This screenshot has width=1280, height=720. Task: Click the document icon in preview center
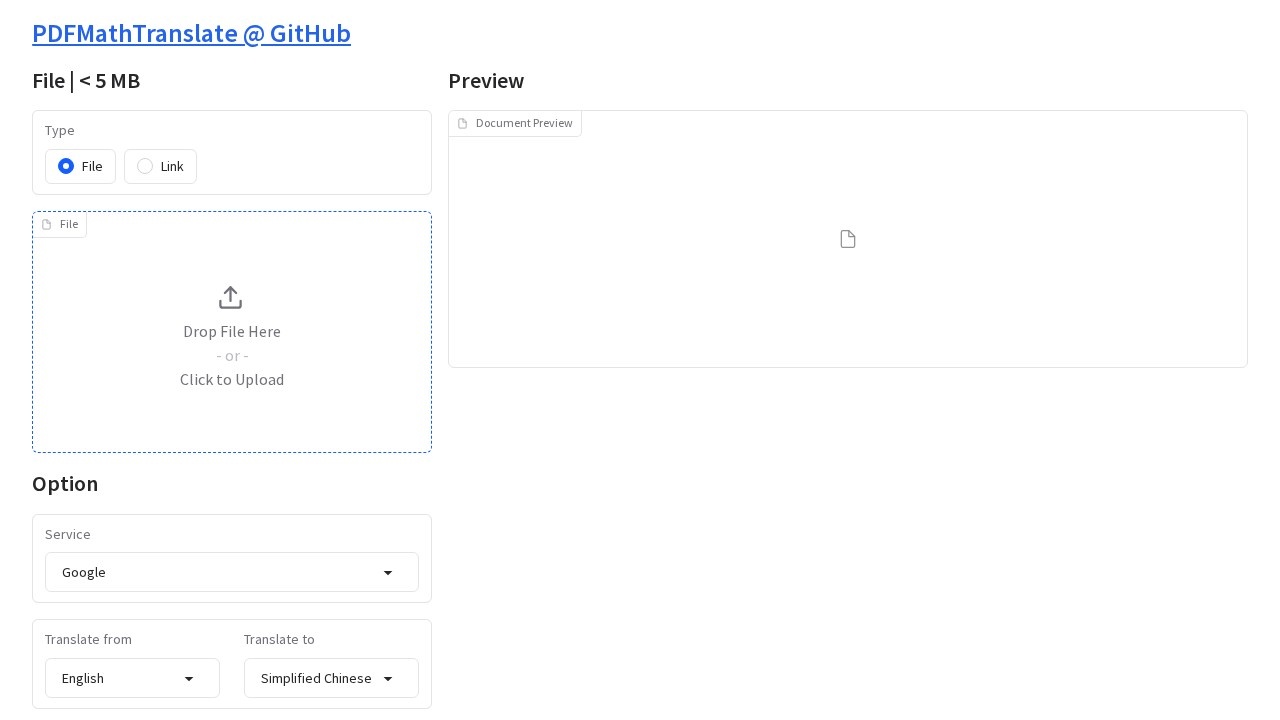[x=848, y=239]
